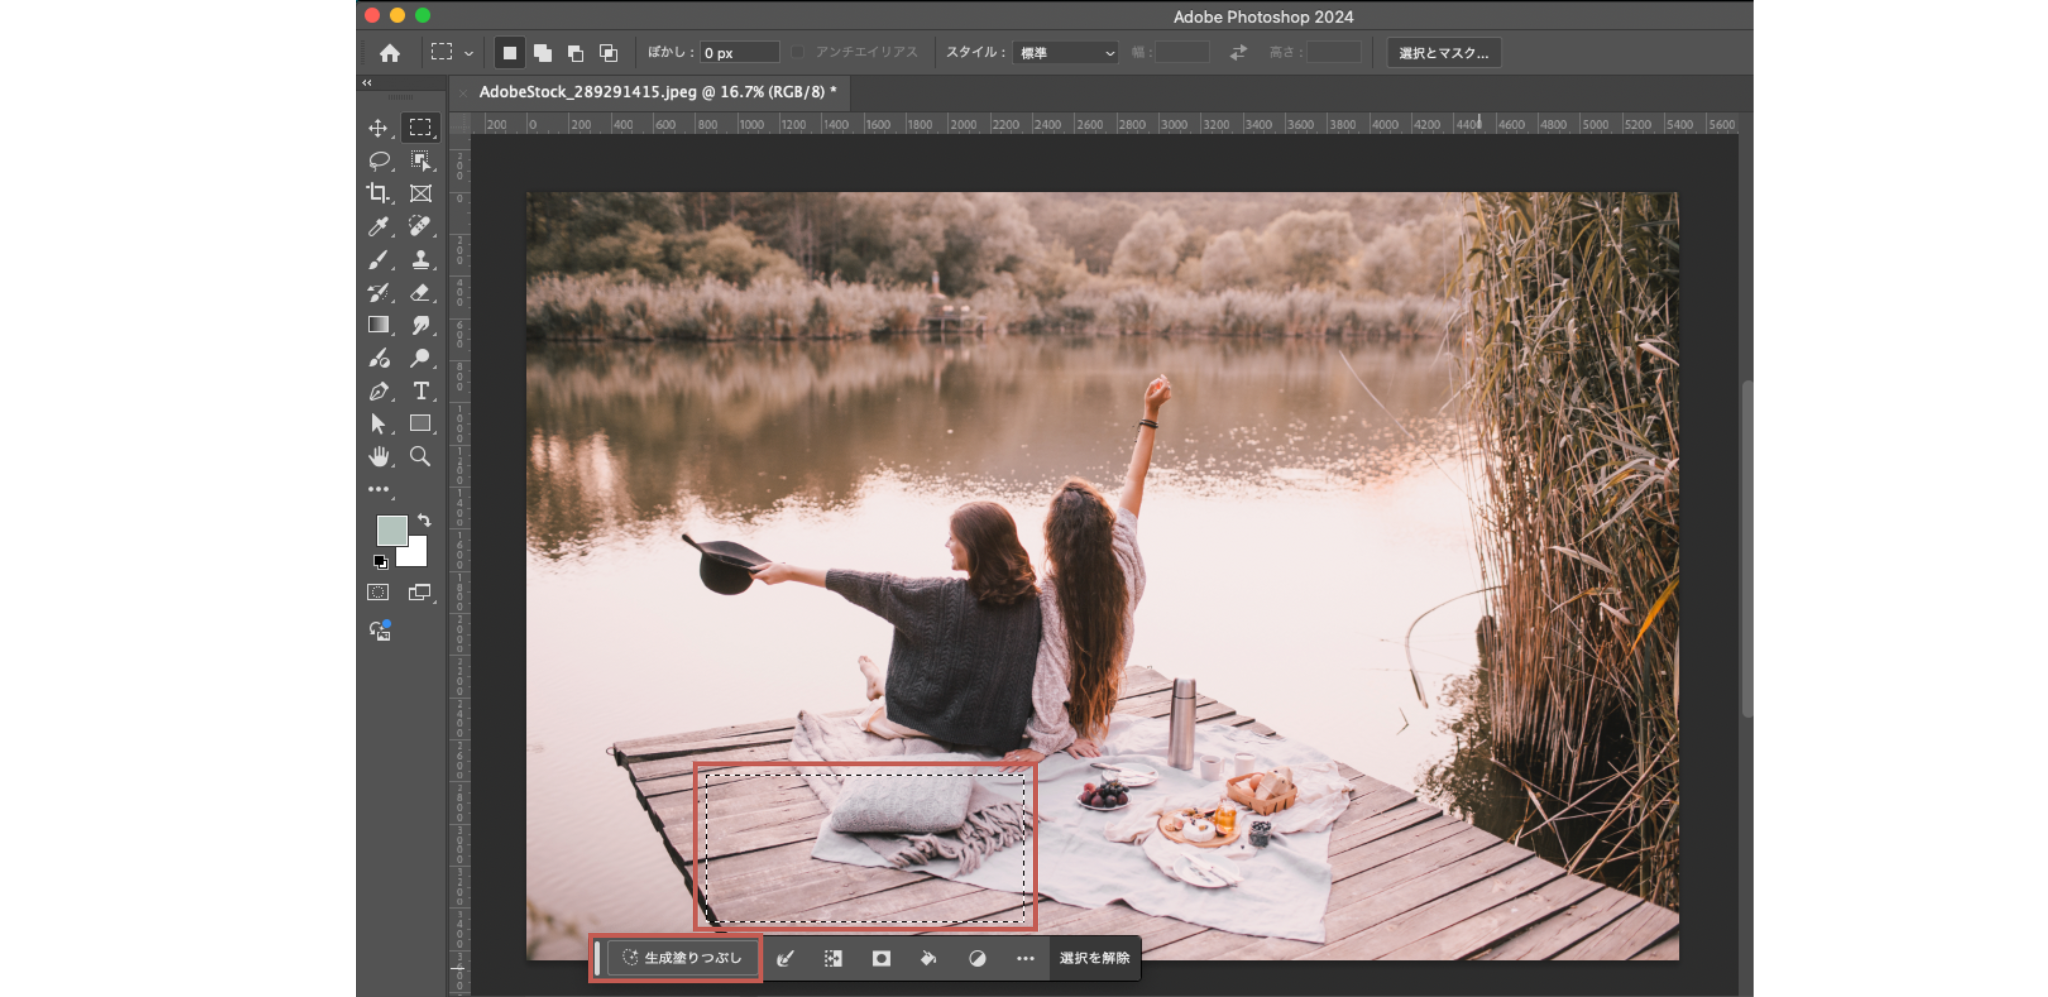Screen dimensions: 2048x997
Task: Open the スタイル dropdown set to 標準
Action: click(1065, 52)
